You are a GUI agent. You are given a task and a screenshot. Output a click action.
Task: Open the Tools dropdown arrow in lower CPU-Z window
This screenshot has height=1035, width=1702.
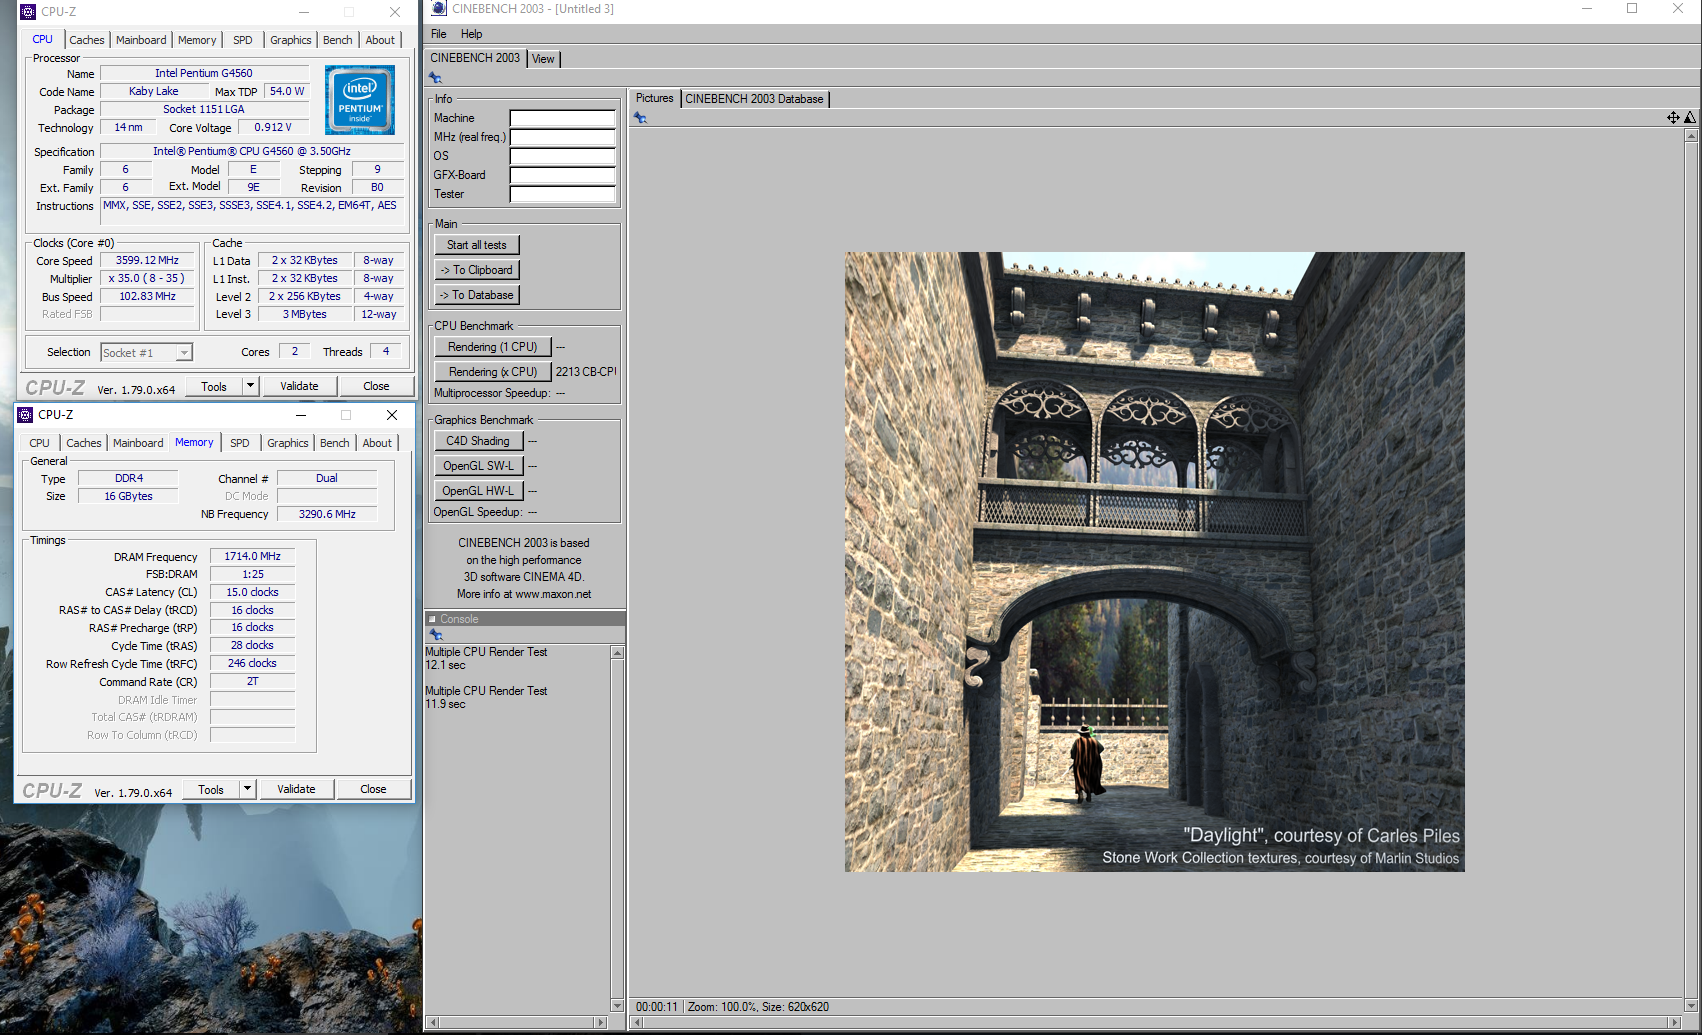pos(247,789)
